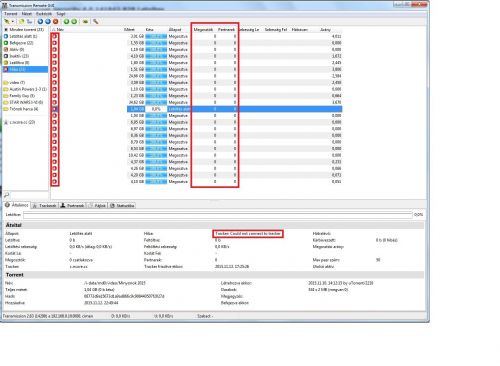Image resolution: width=500 pixels, height=366 pixels.
Task: Click the Letöltve download progress bar
Action: [218, 215]
